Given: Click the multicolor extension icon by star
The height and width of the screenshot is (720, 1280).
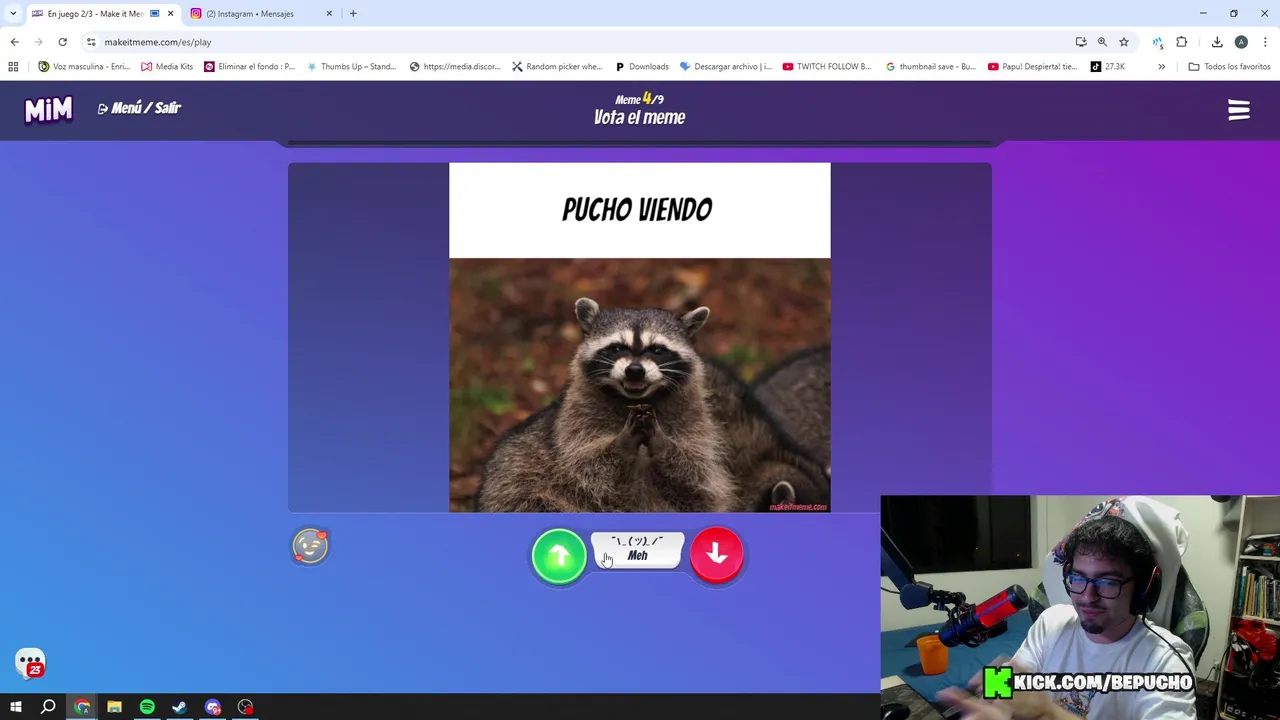Looking at the screenshot, I should pyautogui.click(x=1157, y=42).
